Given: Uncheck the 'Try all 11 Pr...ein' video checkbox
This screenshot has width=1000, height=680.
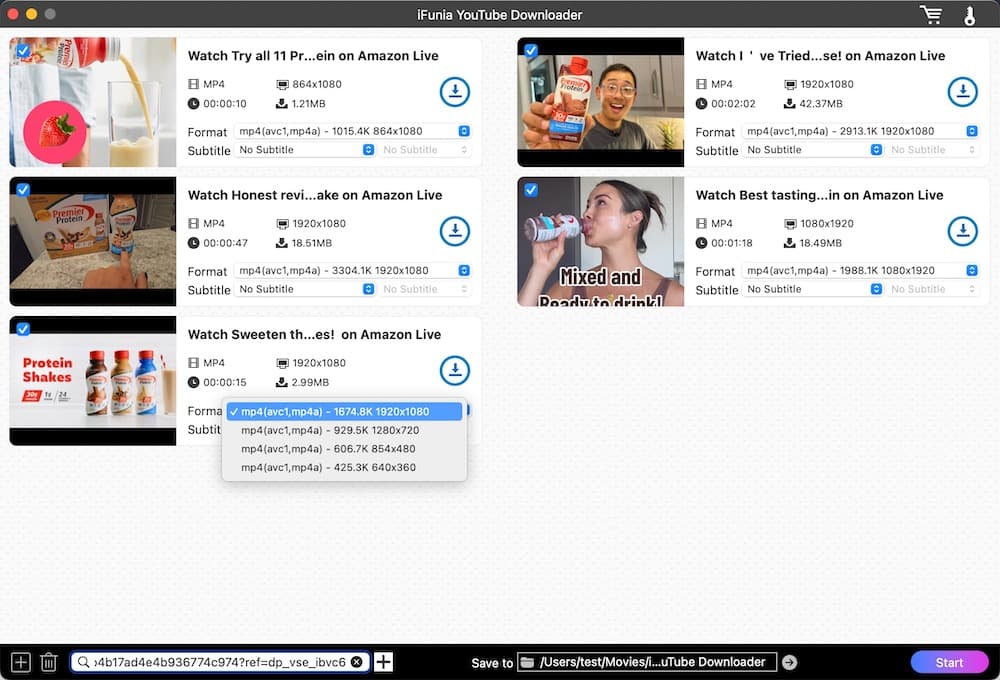Looking at the screenshot, I should tap(23, 50).
